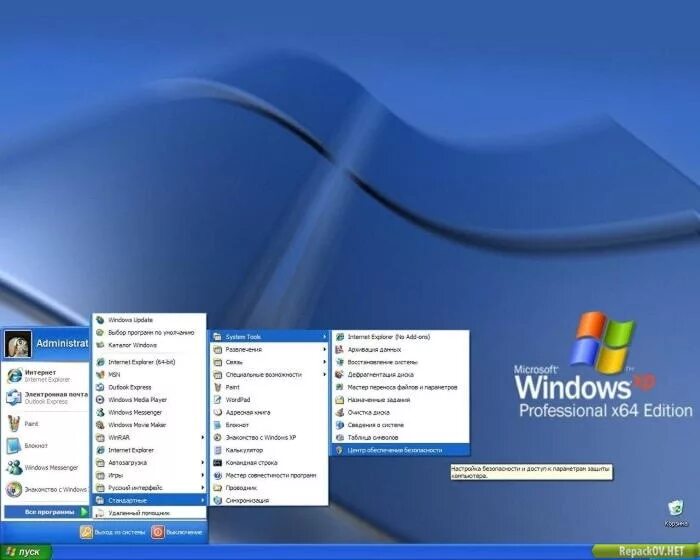The image size is (700, 560).
Task: Click the пуск Start button
Action: [x=26, y=552]
